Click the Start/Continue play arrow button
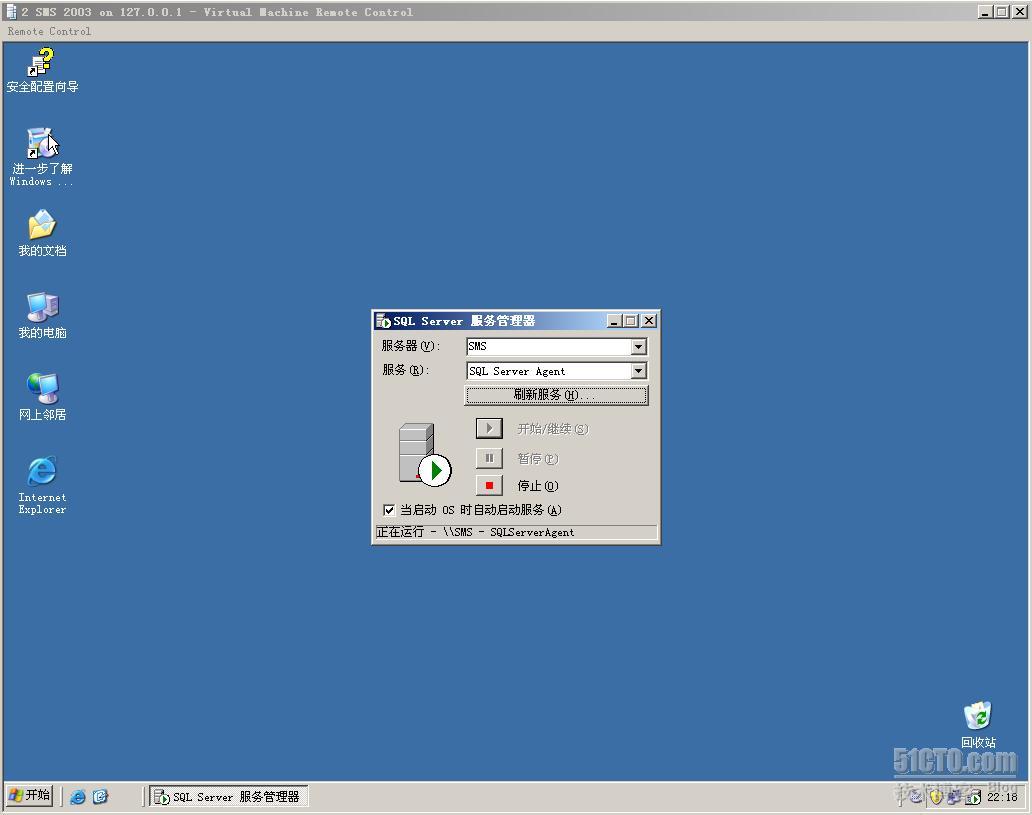Image resolution: width=1032 pixels, height=815 pixels. coord(489,429)
